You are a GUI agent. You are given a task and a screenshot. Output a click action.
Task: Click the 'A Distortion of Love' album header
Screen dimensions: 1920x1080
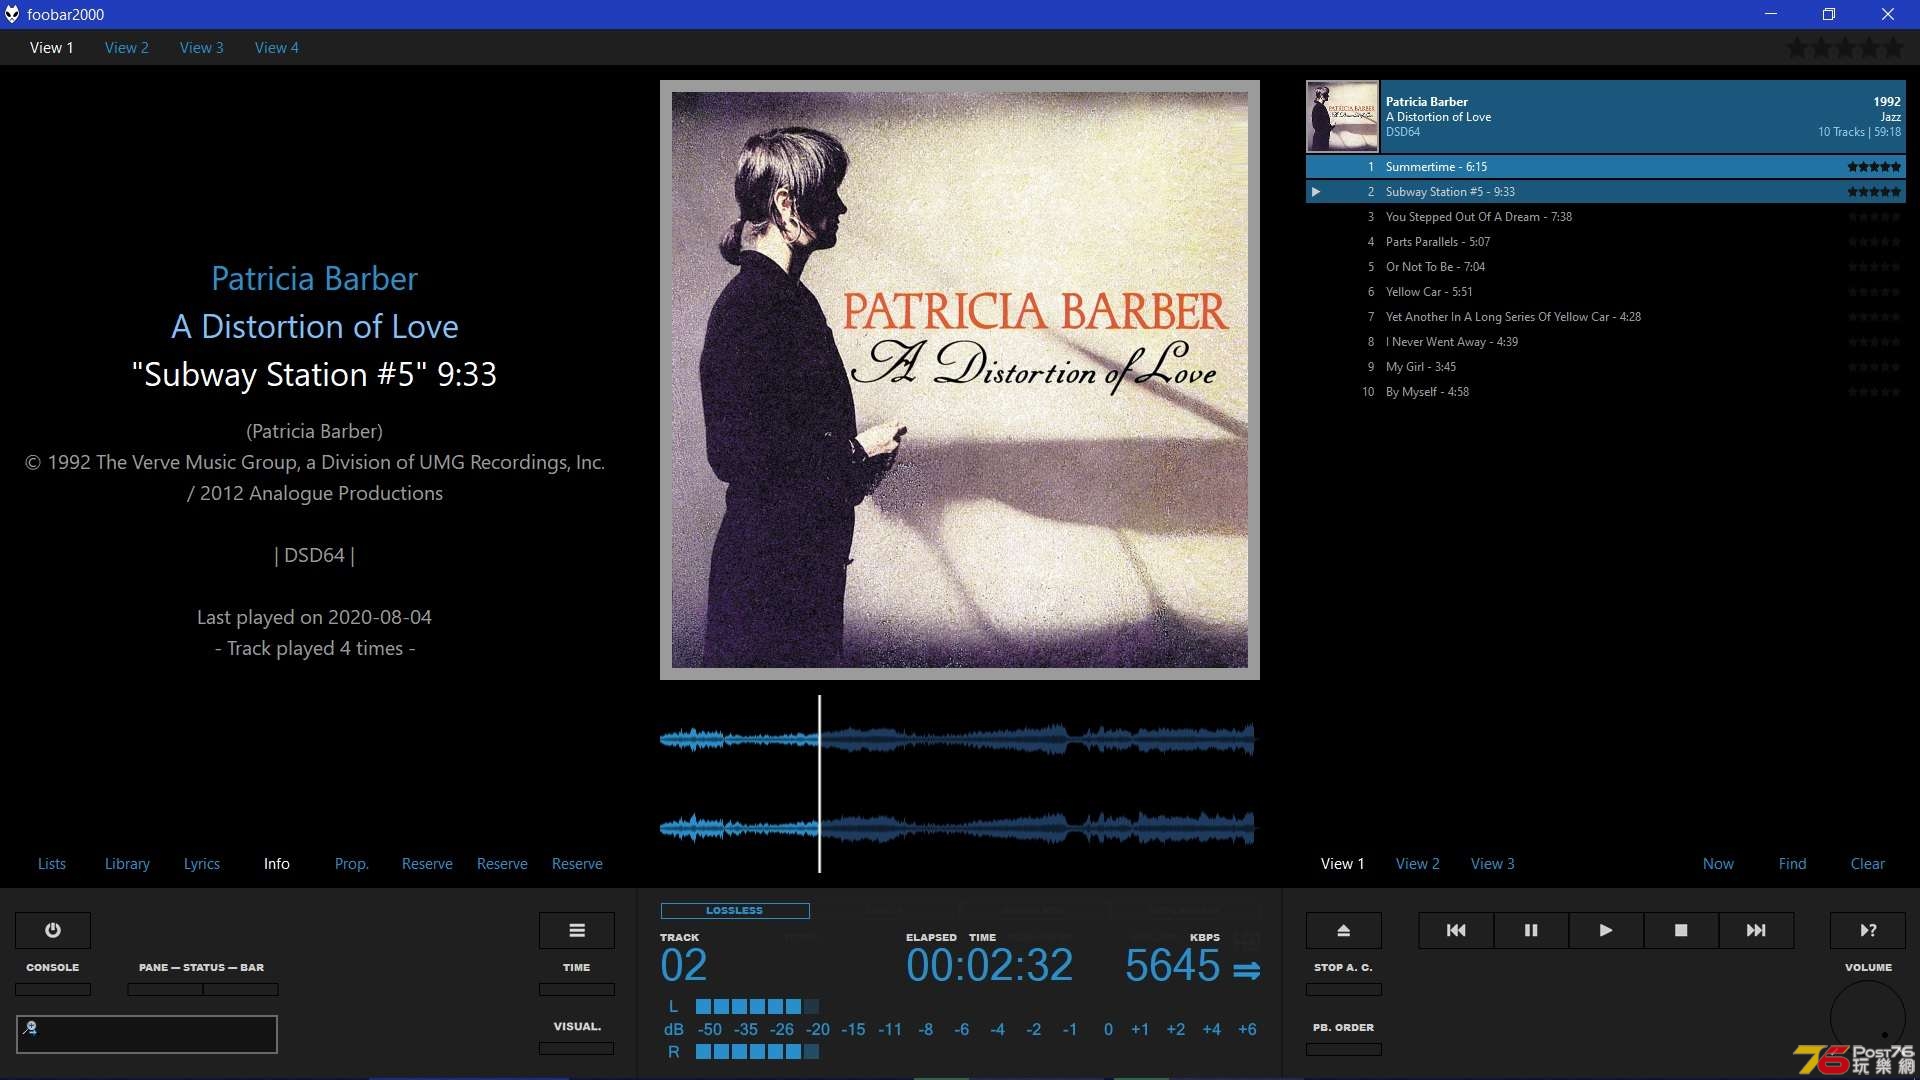click(1606, 116)
